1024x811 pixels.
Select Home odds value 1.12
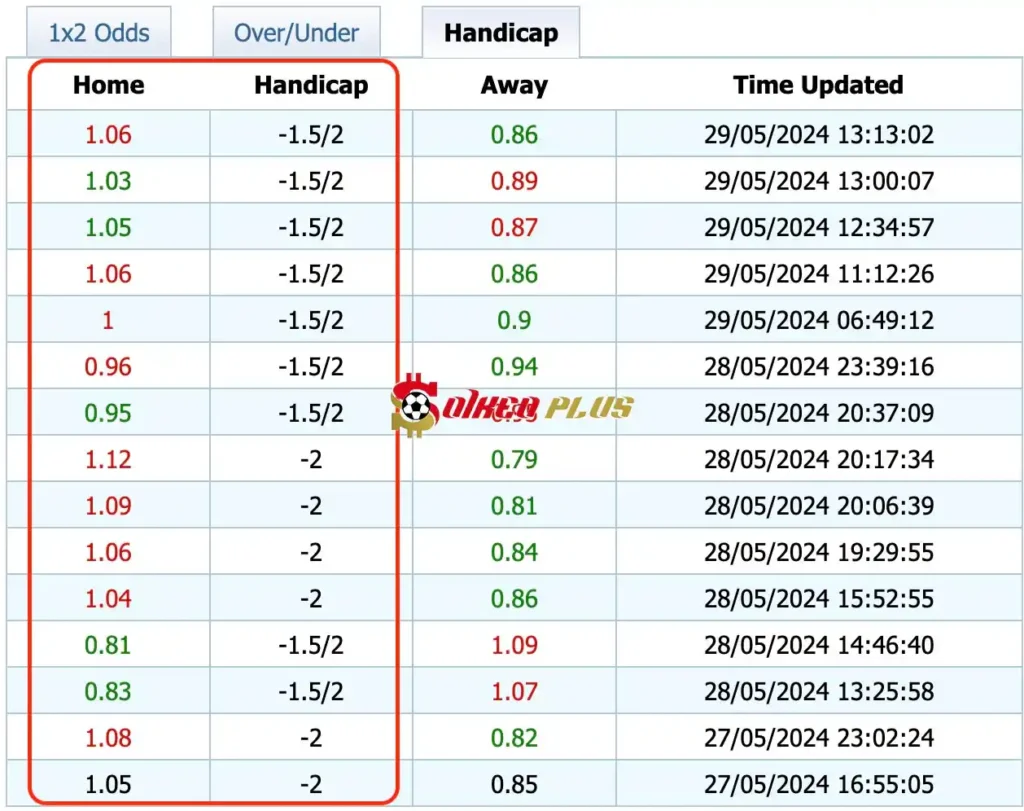108,460
